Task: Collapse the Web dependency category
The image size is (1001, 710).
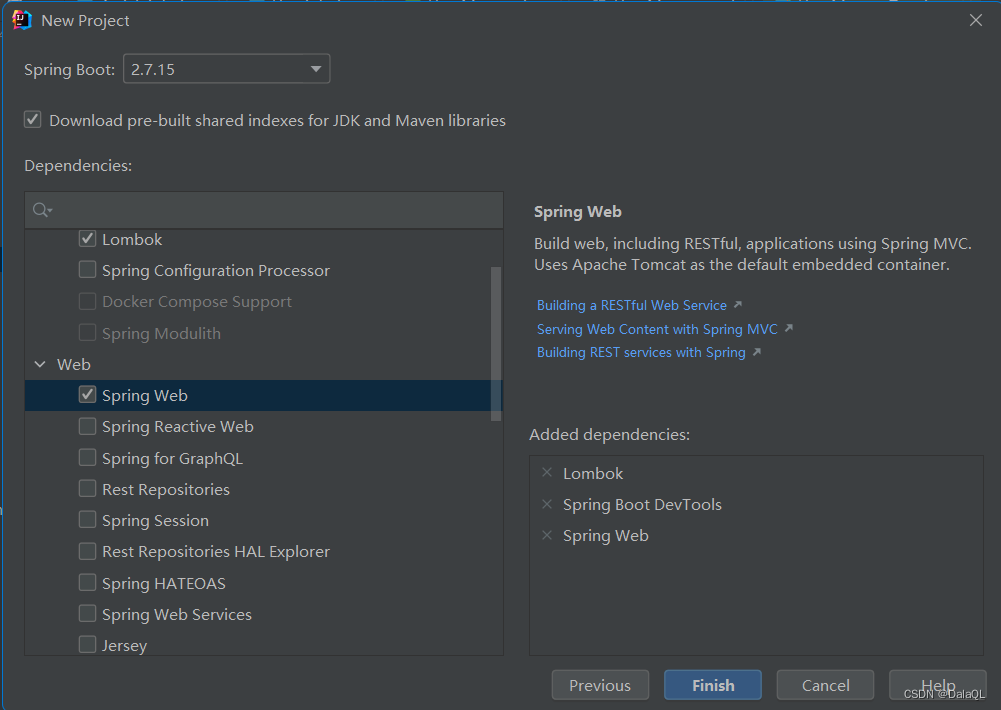Action: pos(40,365)
